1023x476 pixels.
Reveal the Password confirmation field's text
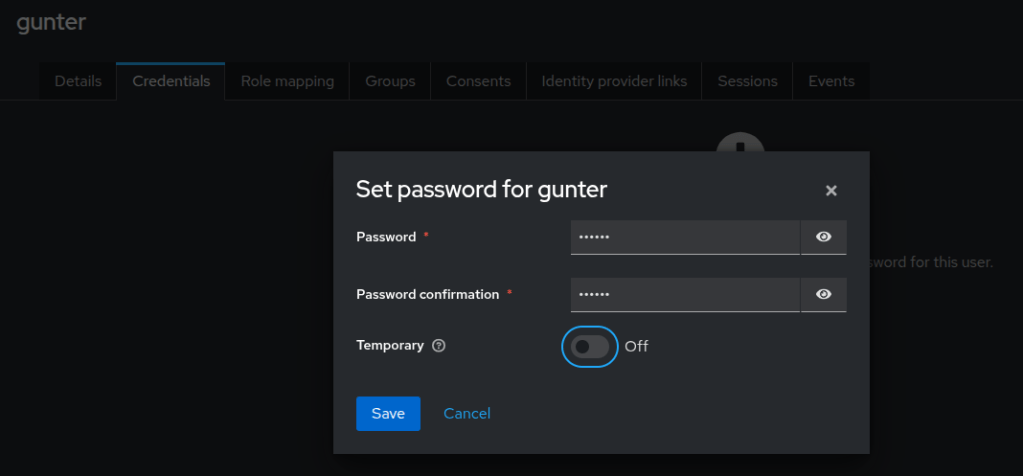823,295
